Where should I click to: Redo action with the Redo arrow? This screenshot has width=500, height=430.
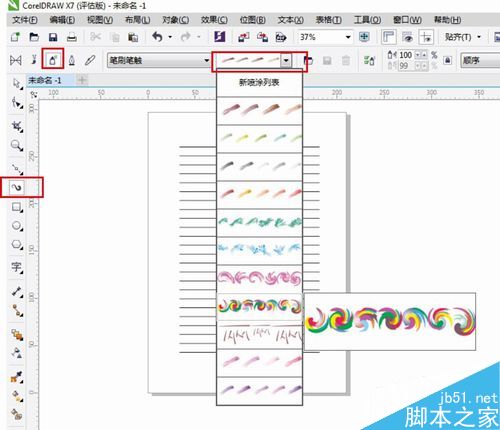186,37
